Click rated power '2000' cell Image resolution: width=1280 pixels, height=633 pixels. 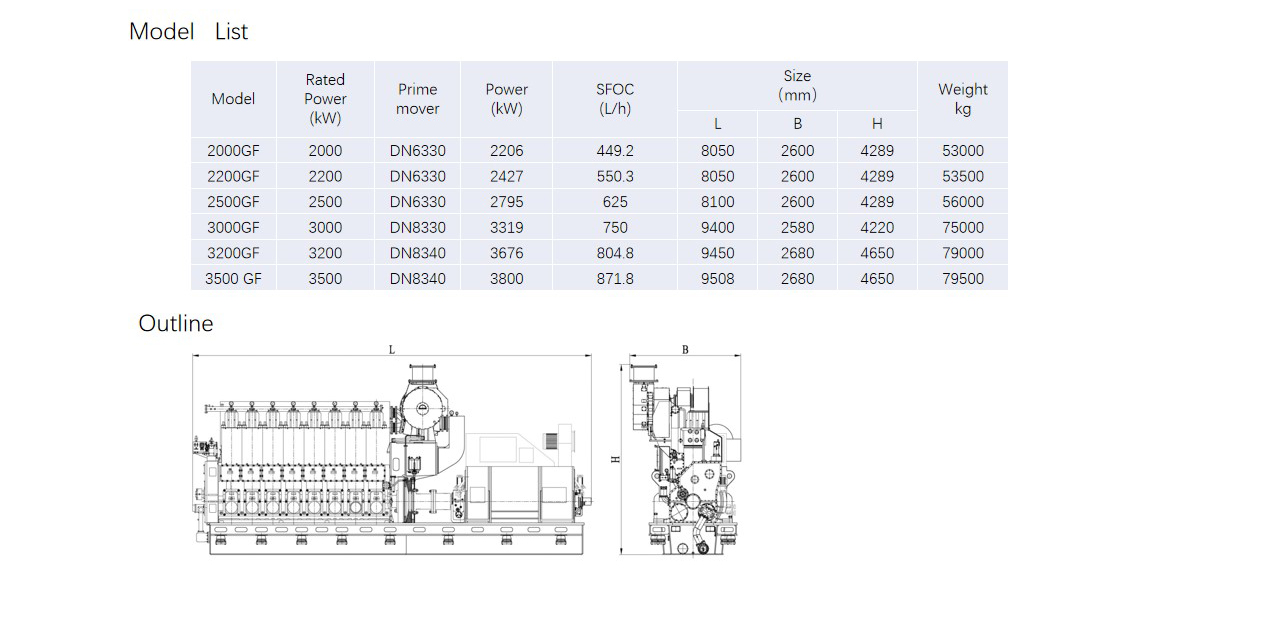coord(325,151)
